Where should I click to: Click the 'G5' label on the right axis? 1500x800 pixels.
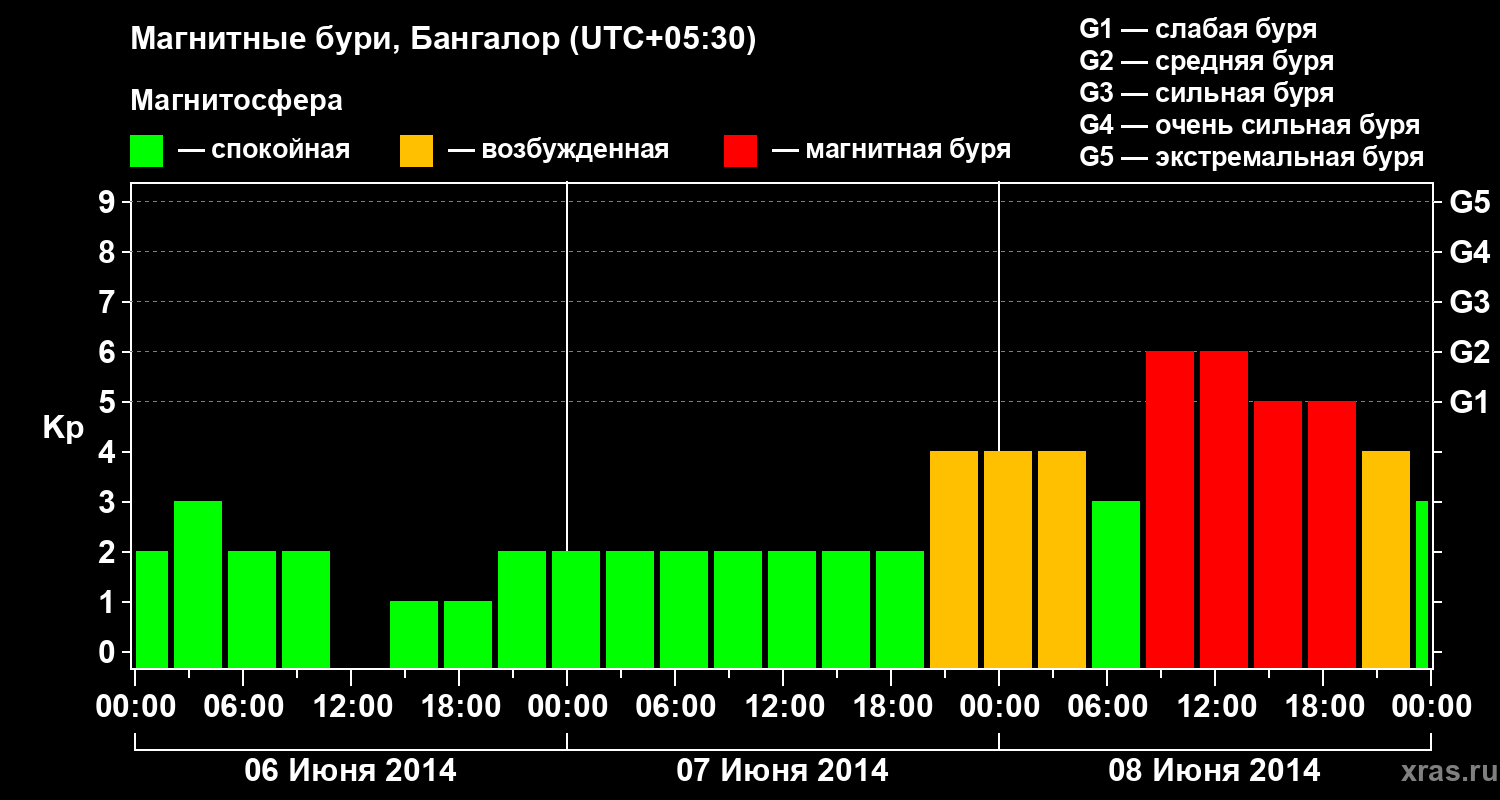(1469, 202)
